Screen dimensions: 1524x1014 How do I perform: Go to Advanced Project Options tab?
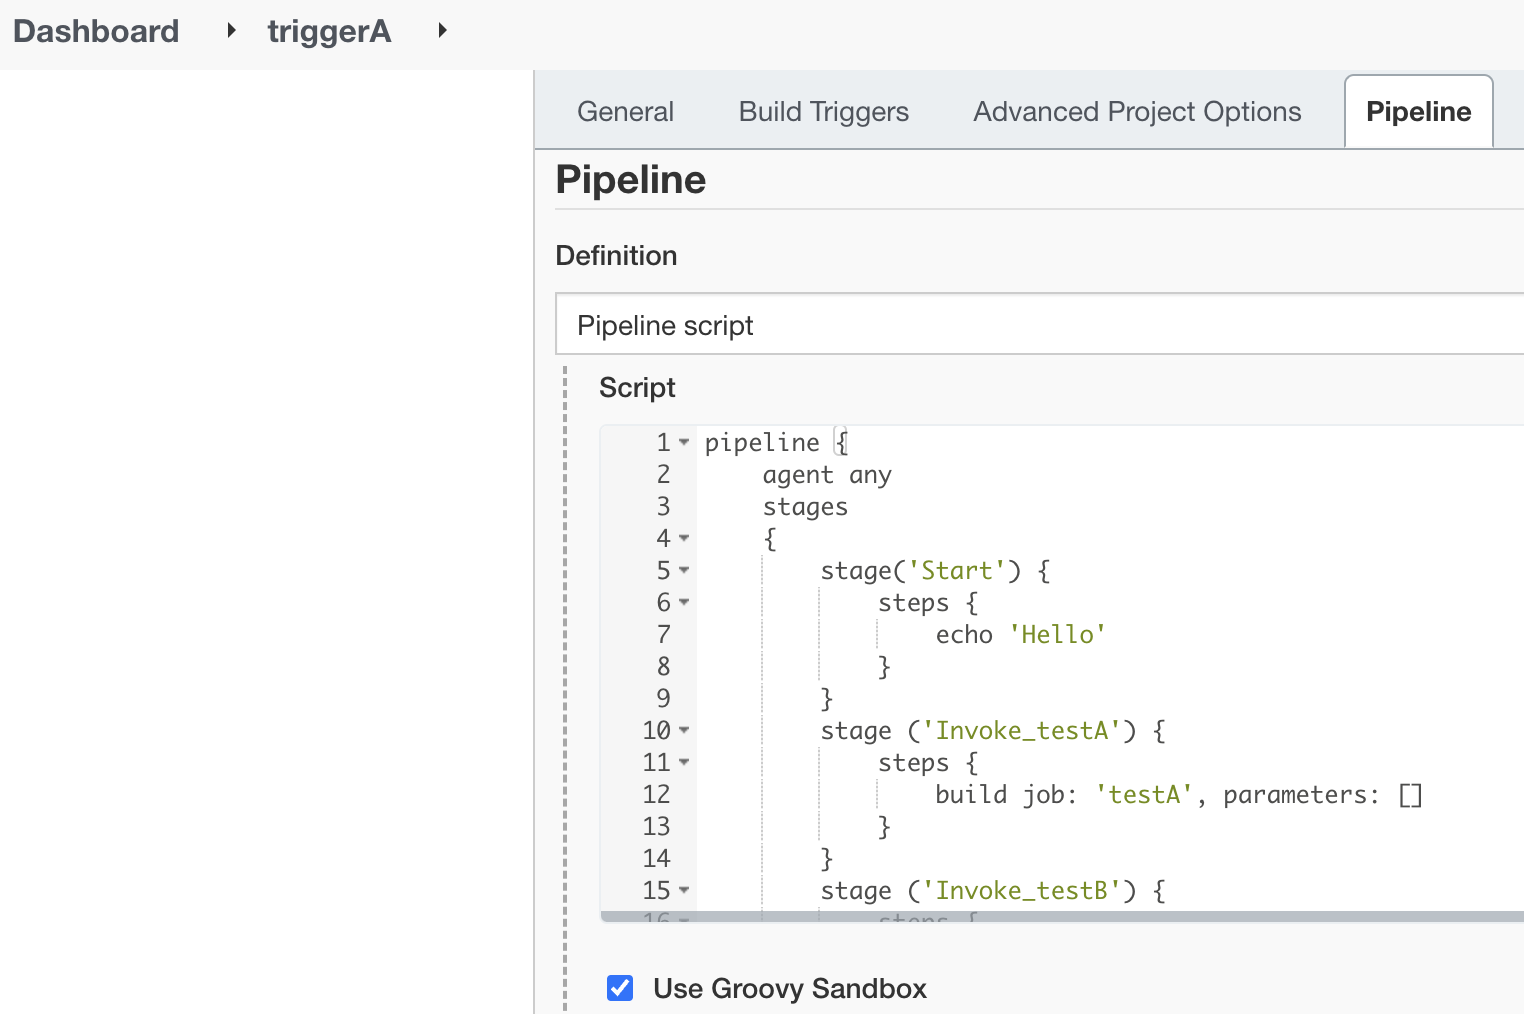(1137, 112)
